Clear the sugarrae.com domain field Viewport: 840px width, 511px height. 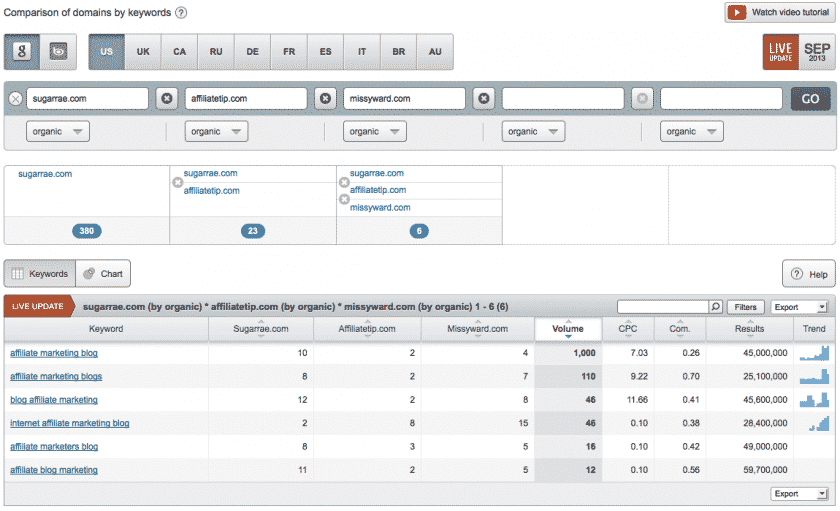[16, 99]
